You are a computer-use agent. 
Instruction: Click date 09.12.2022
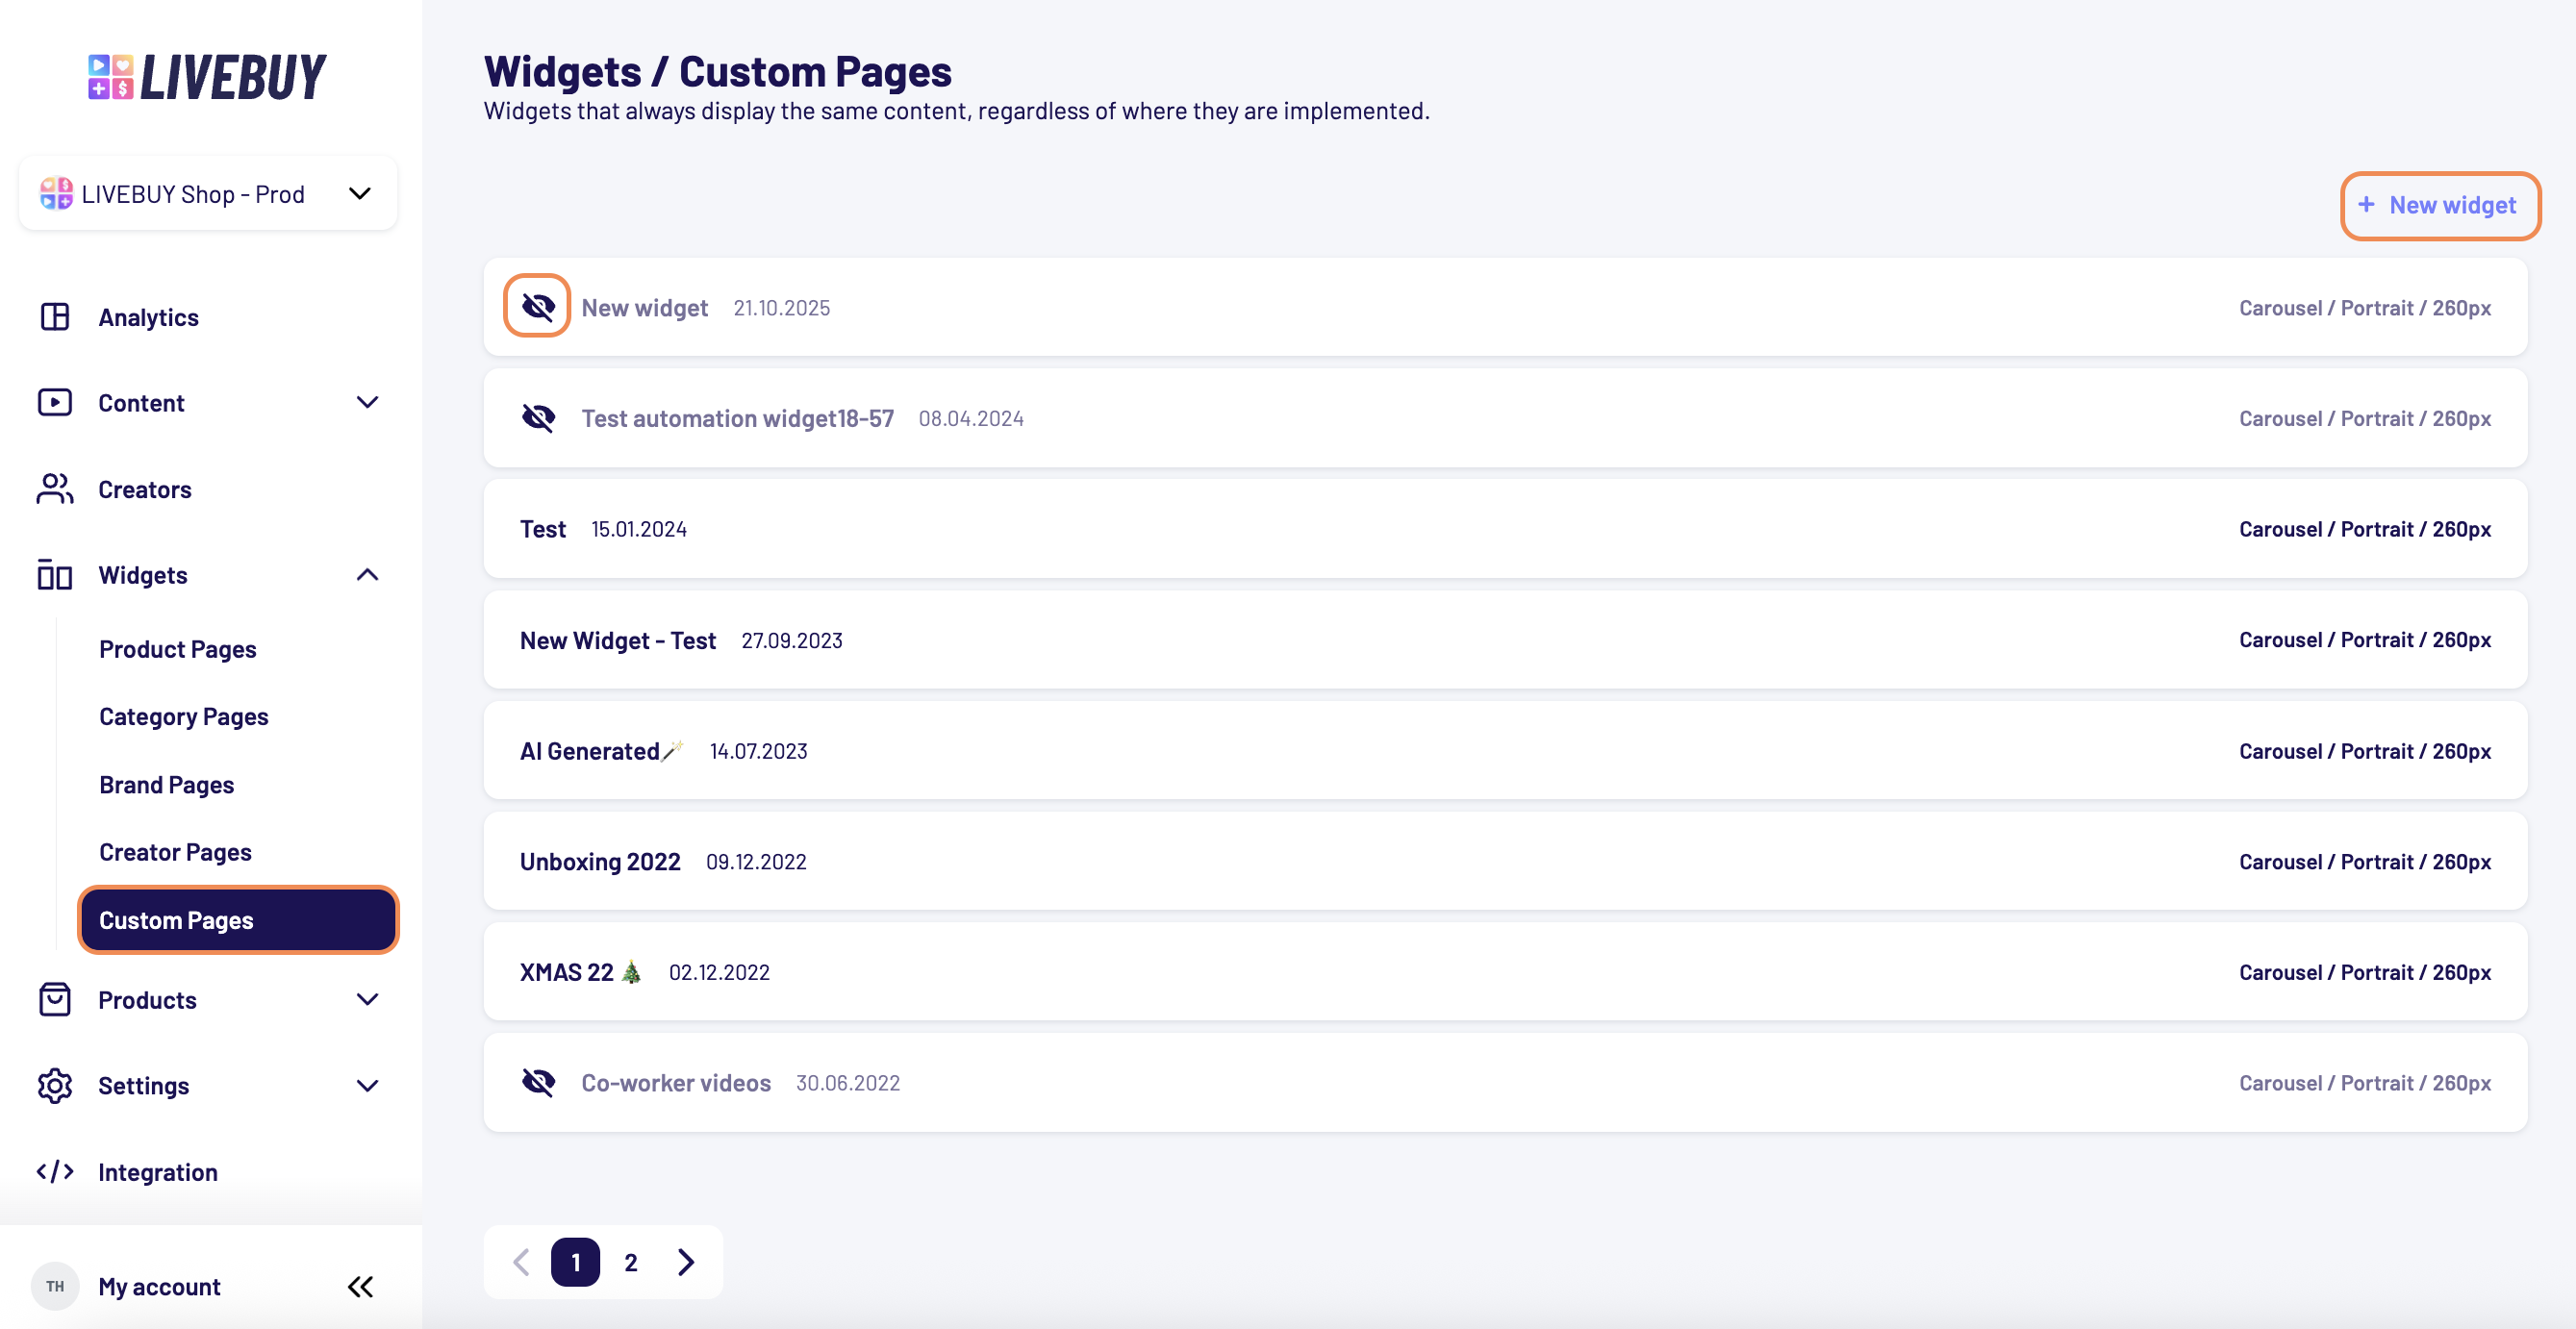tap(756, 862)
